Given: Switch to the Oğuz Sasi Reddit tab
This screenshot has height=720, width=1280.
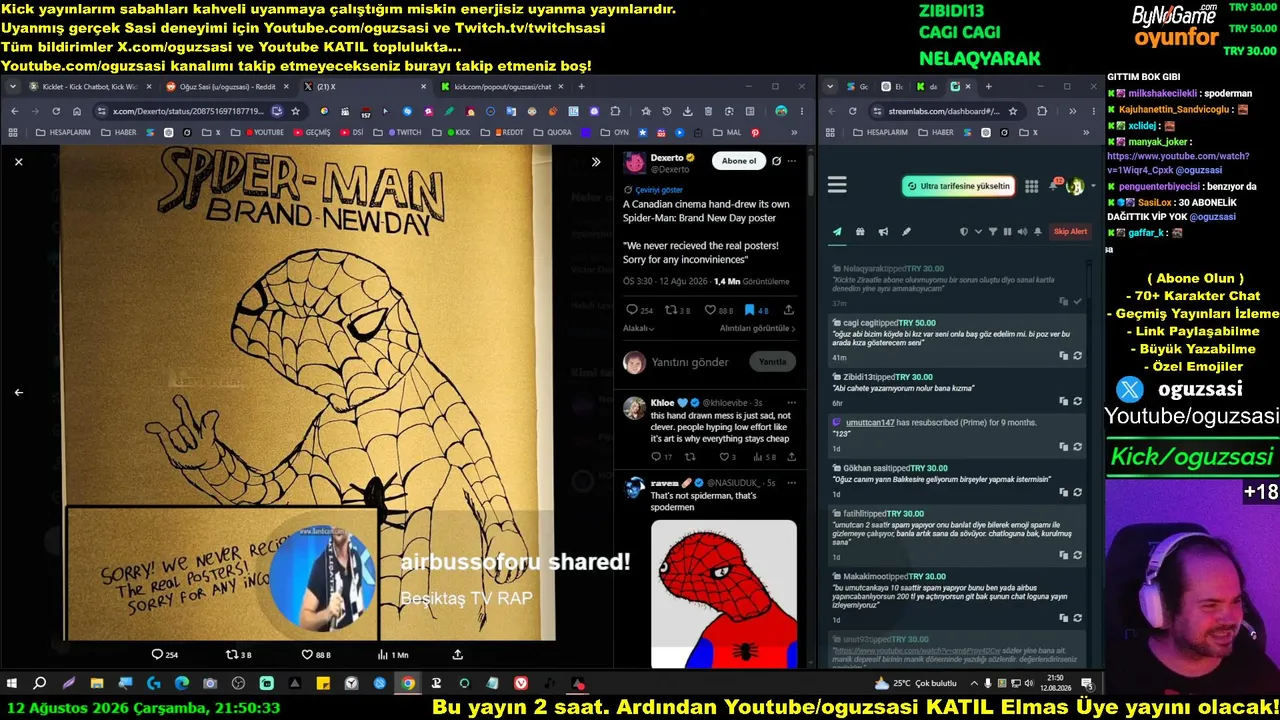Looking at the screenshot, I should (x=228, y=87).
